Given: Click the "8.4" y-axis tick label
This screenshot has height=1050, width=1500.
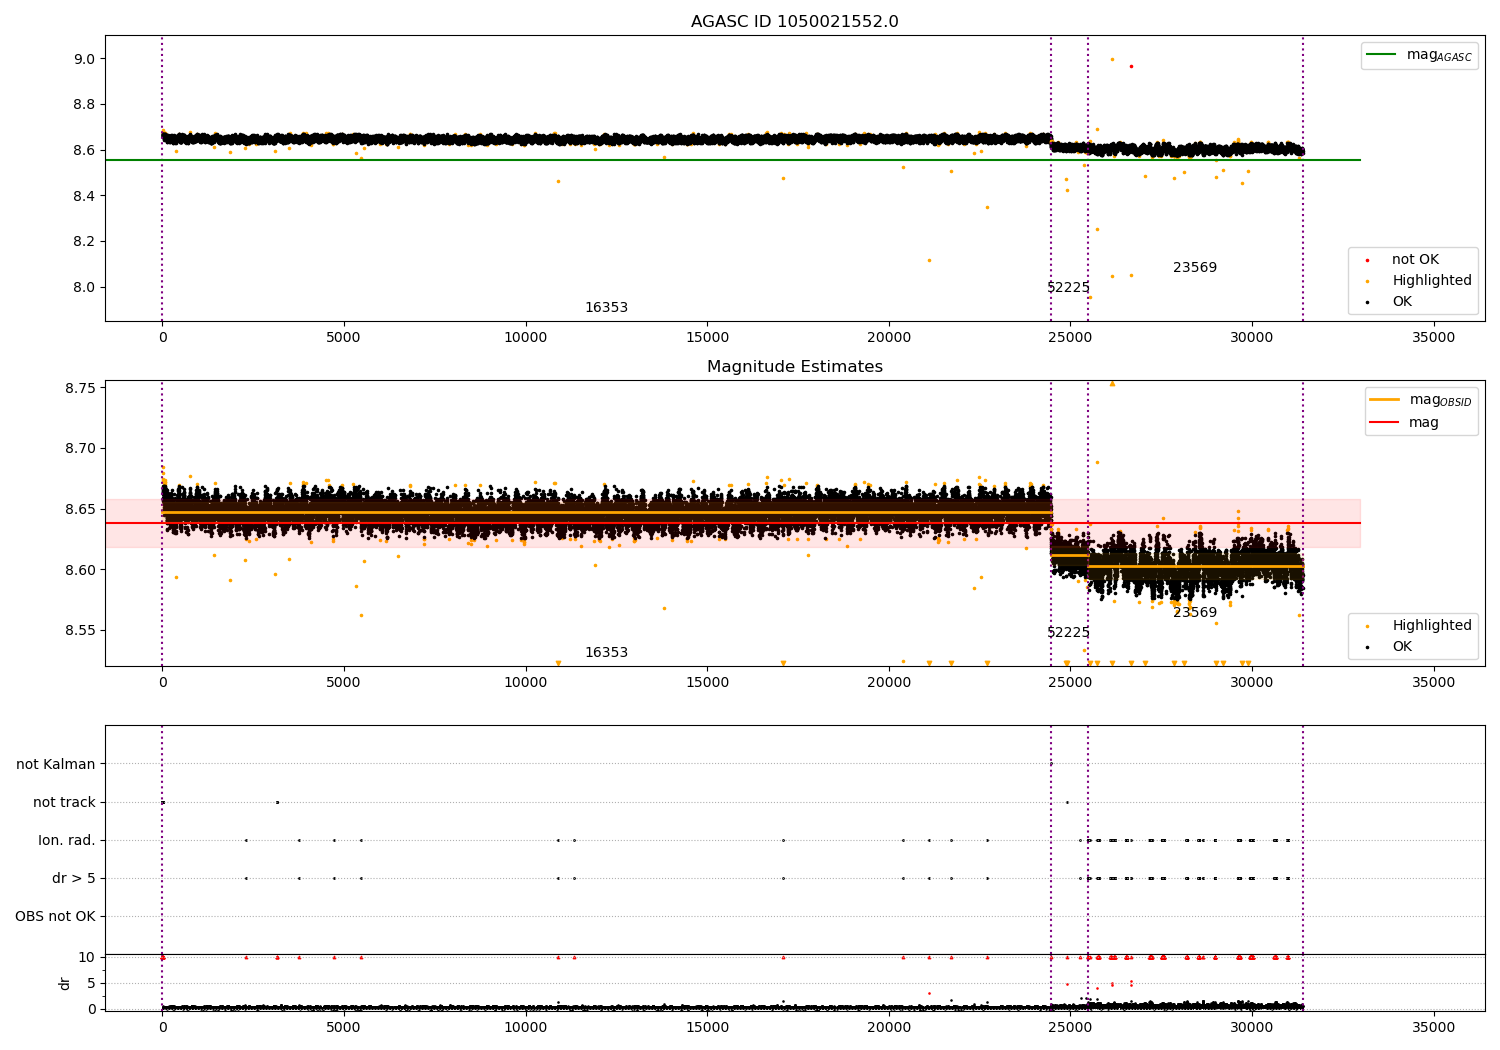Looking at the screenshot, I should [x=84, y=196].
